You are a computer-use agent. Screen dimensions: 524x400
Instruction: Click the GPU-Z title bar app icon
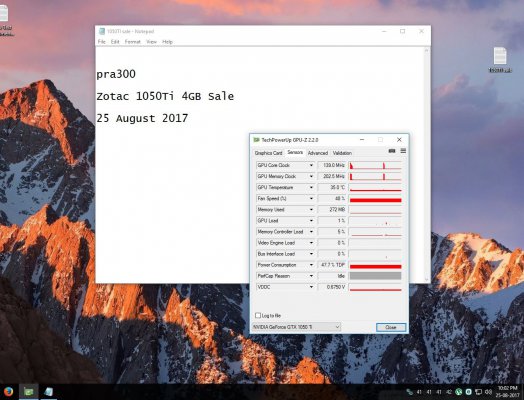click(x=256, y=140)
